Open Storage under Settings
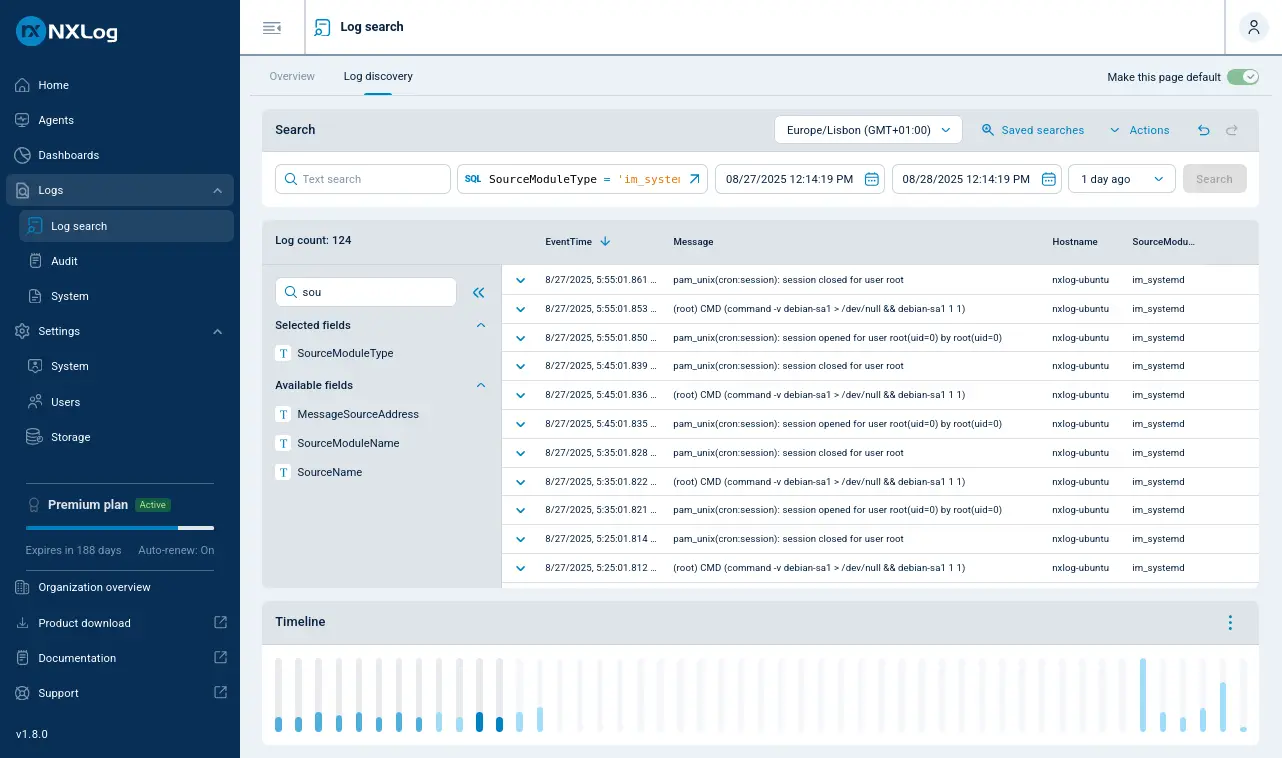 [126, 437]
